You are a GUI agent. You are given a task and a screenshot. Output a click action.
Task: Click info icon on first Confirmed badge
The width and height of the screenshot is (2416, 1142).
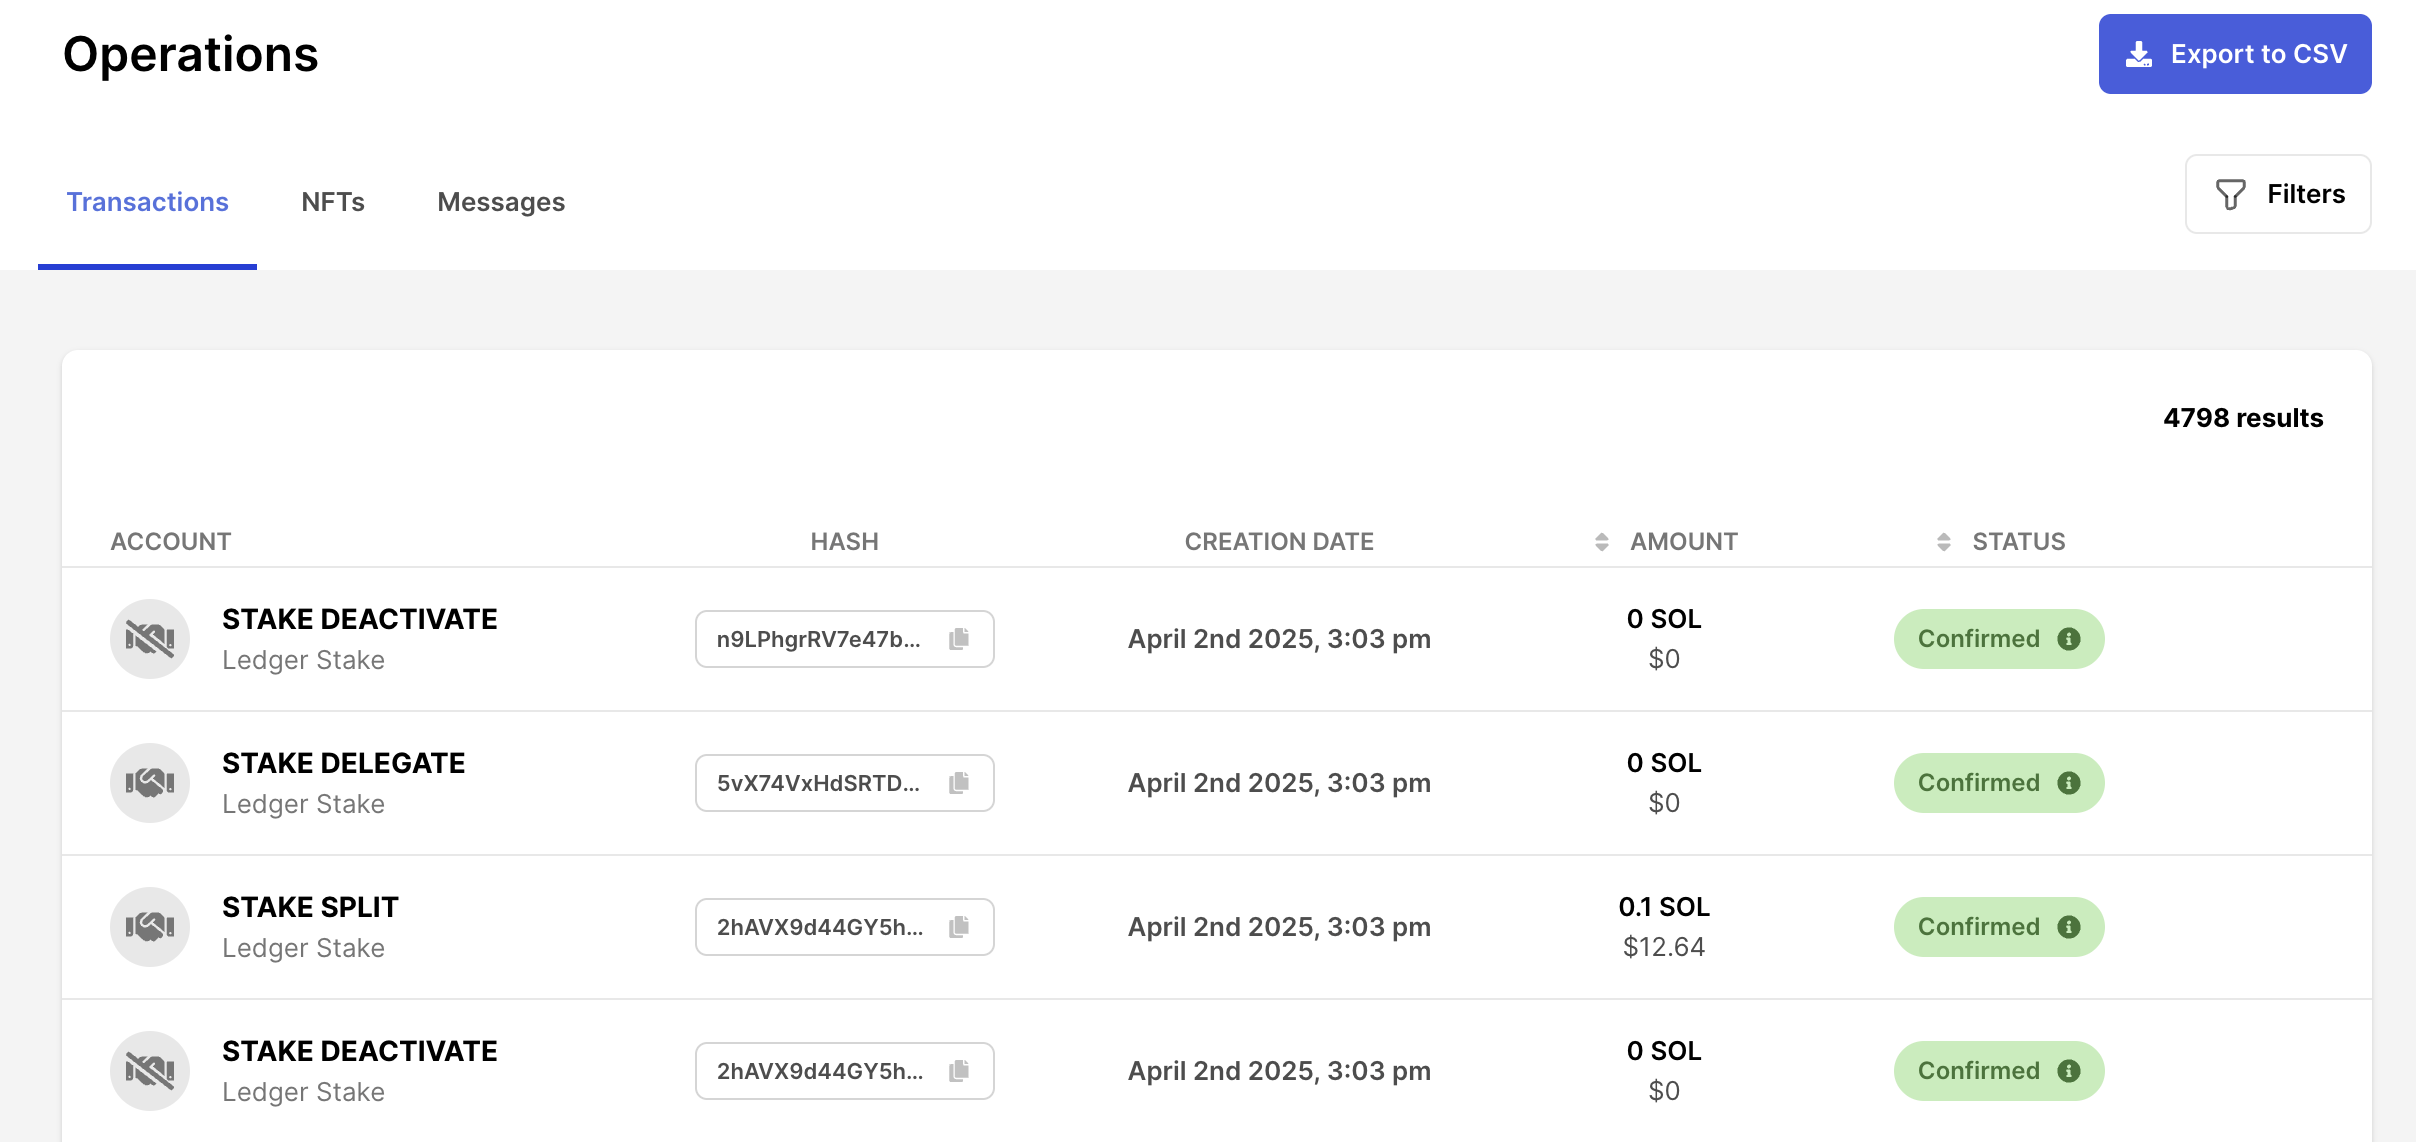tap(2069, 639)
